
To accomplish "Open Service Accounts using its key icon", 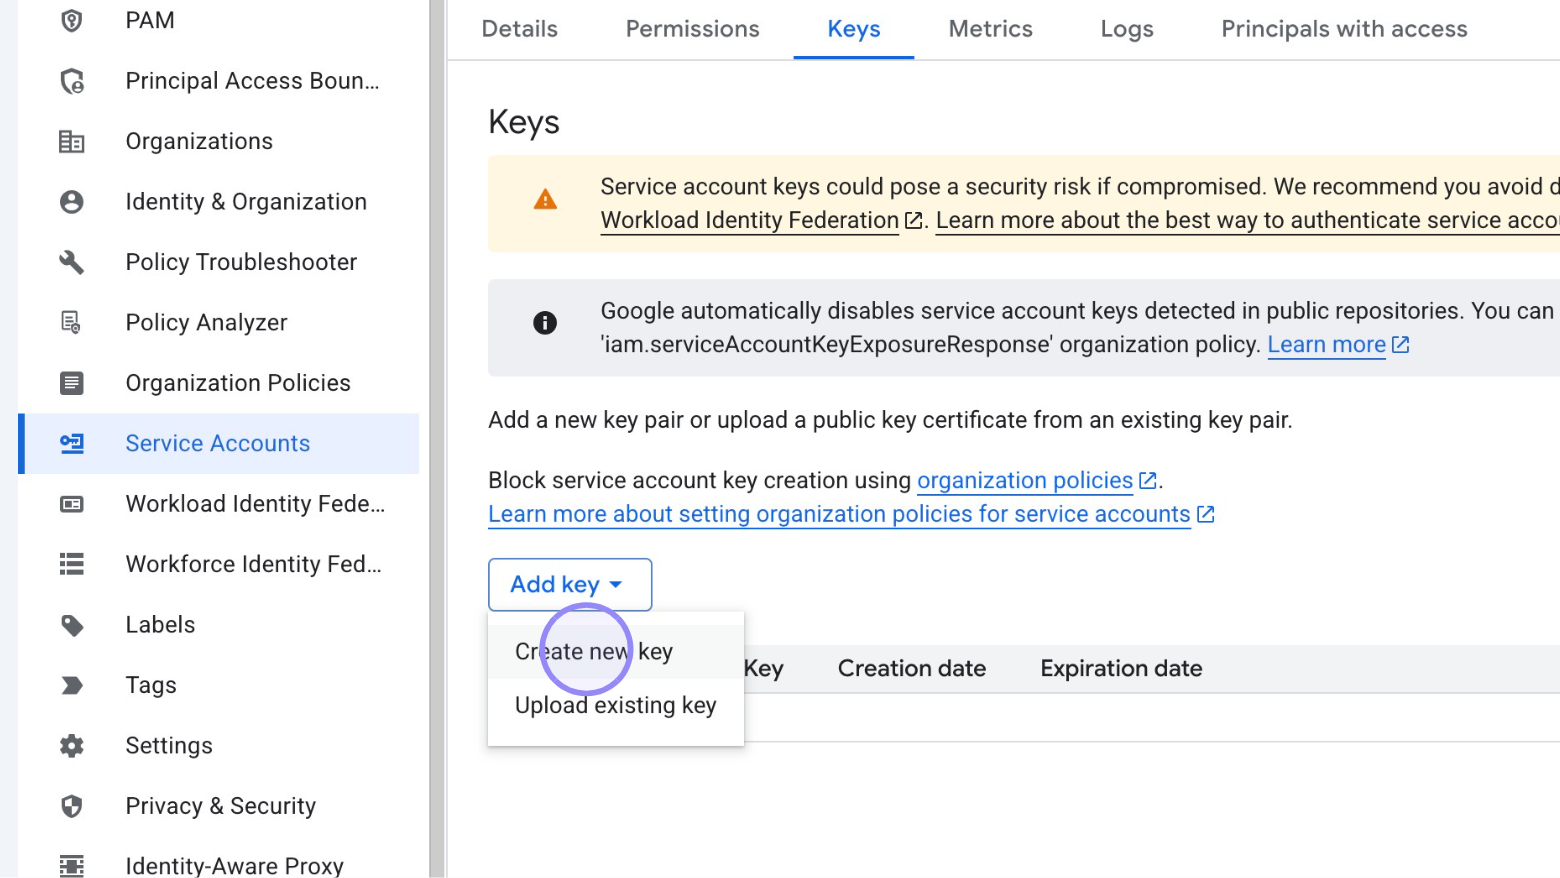I will (x=71, y=443).
